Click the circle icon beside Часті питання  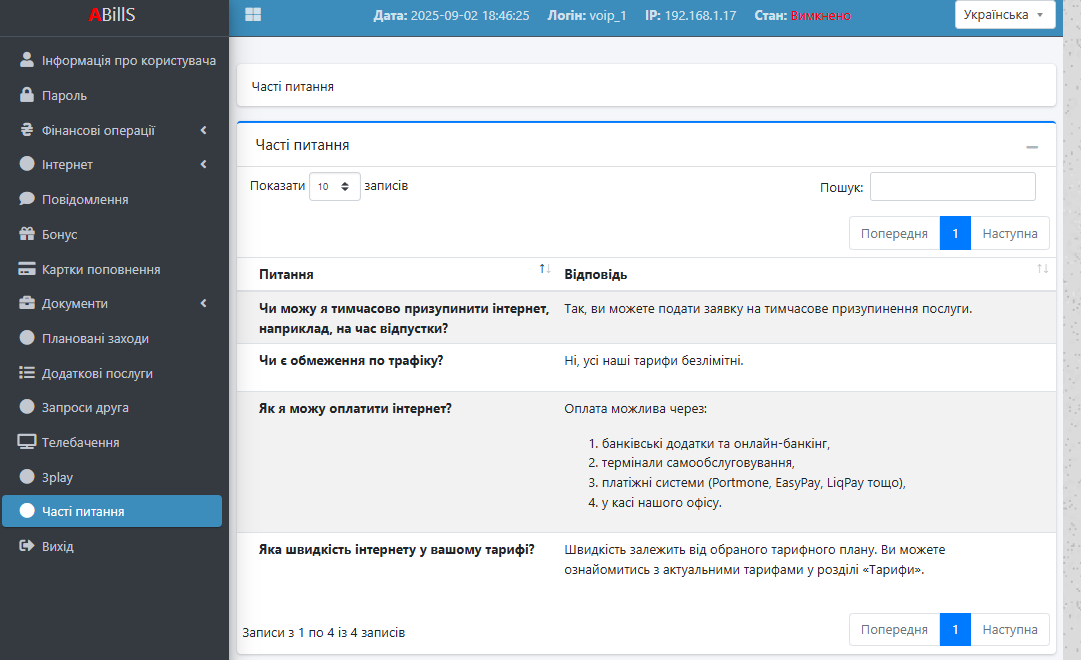(27, 510)
